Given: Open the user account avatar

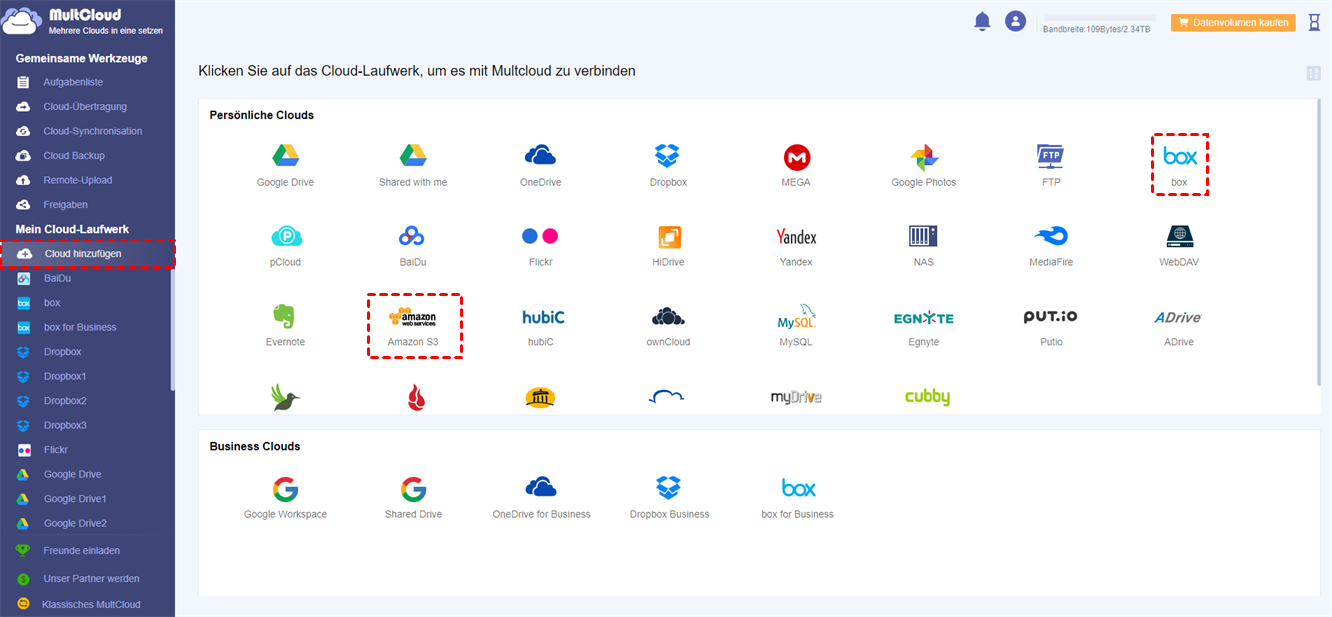Looking at the screenshot, I should pyautogui.click(x=1016, y=21).
